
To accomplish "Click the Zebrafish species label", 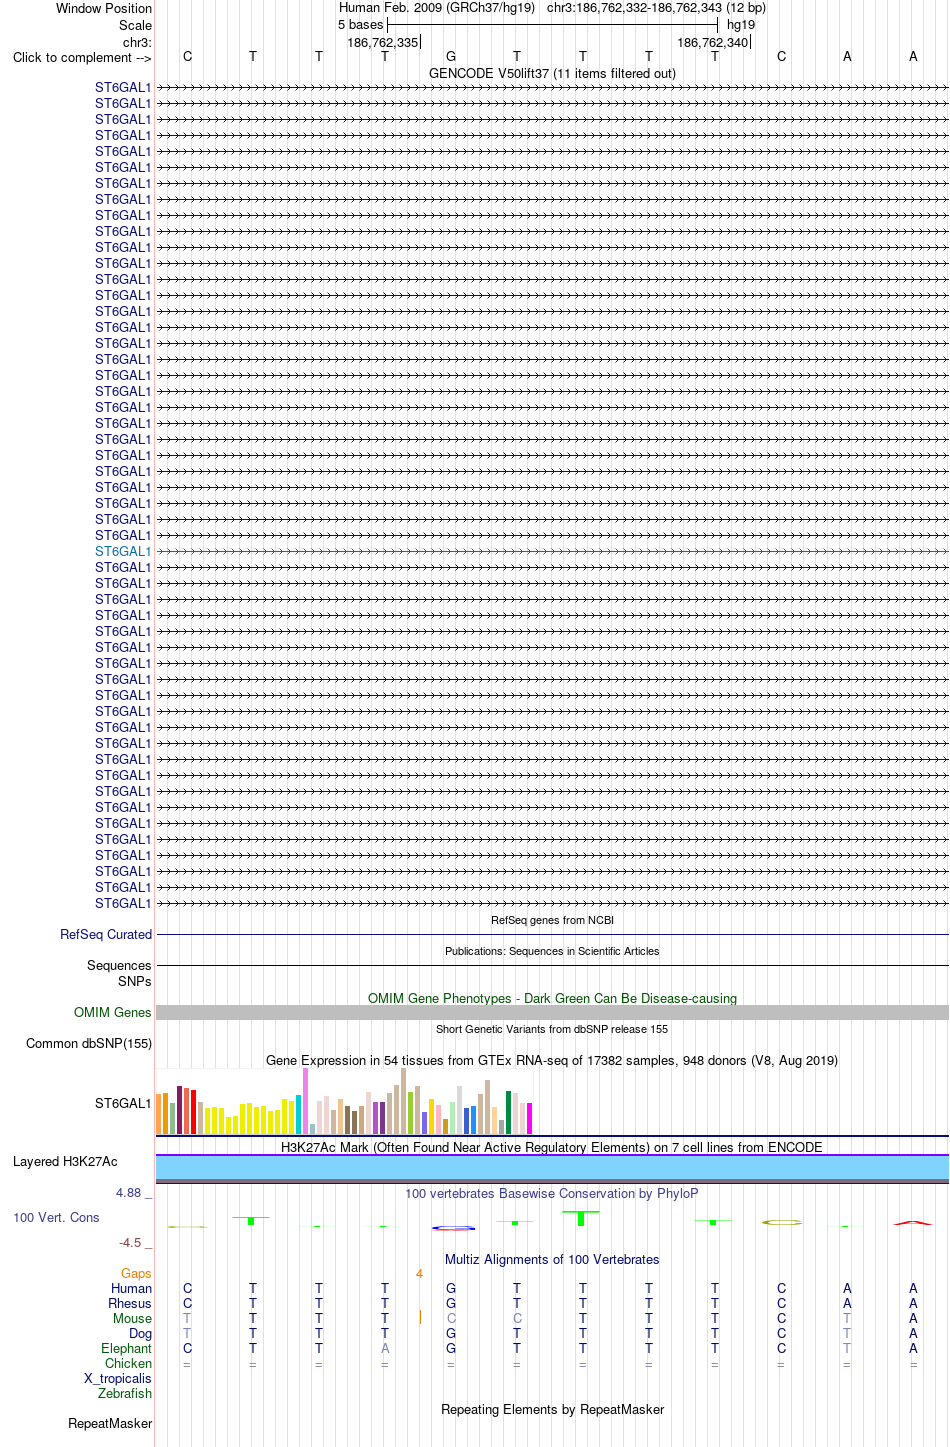I will click(125, 1393).
